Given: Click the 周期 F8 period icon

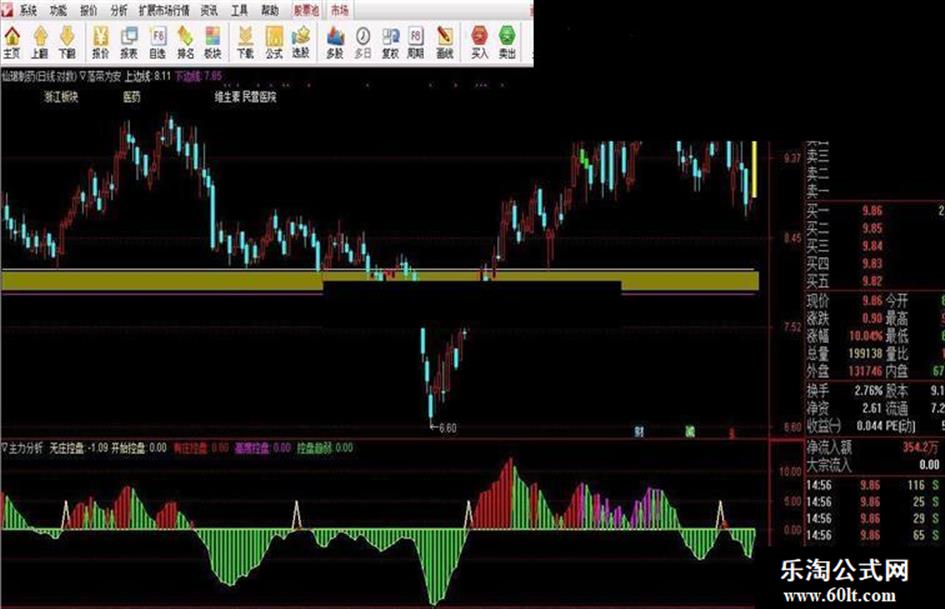Looking at the screenshot, I should (416, 43).
